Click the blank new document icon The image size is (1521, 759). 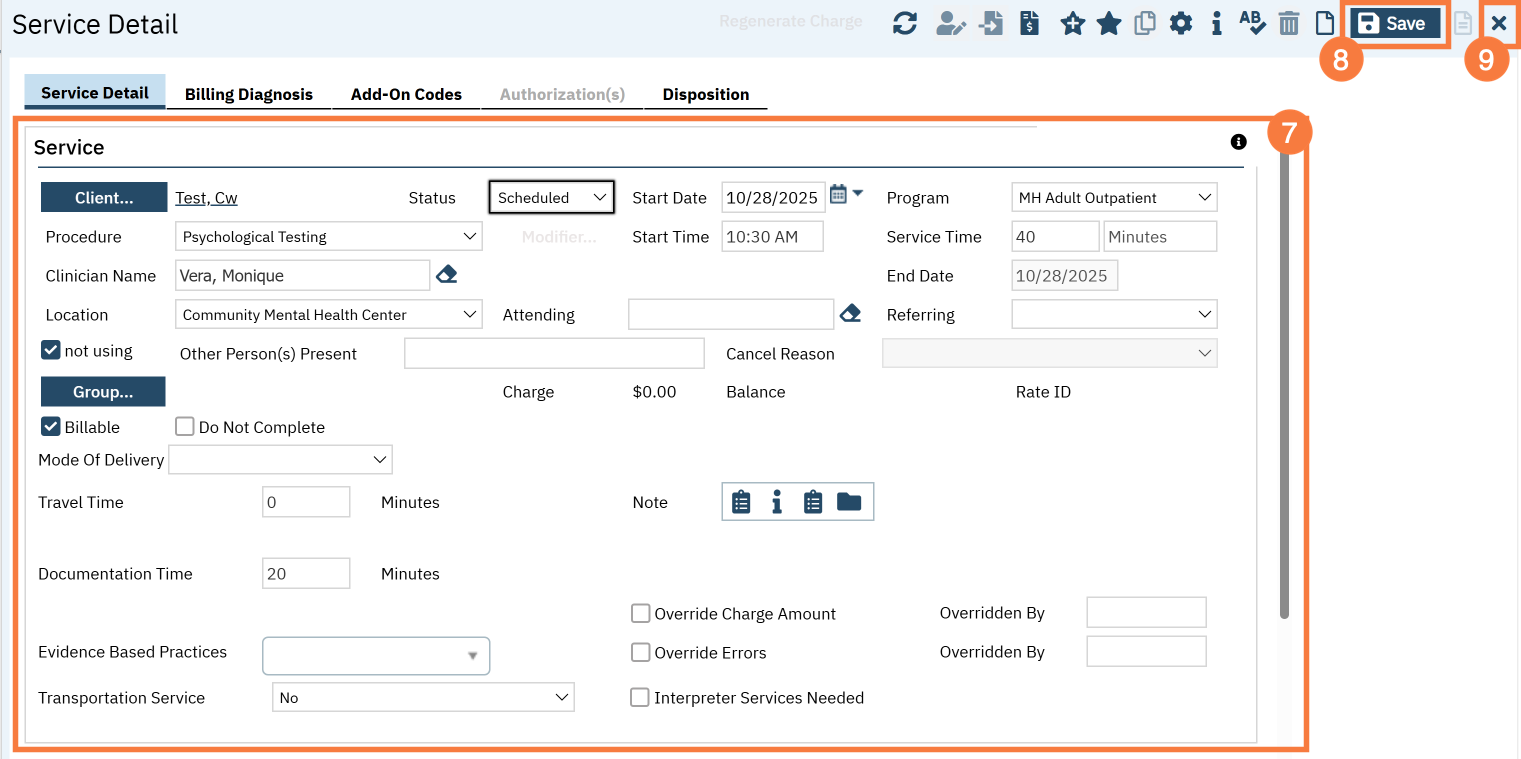click(x=1324, y=24)
